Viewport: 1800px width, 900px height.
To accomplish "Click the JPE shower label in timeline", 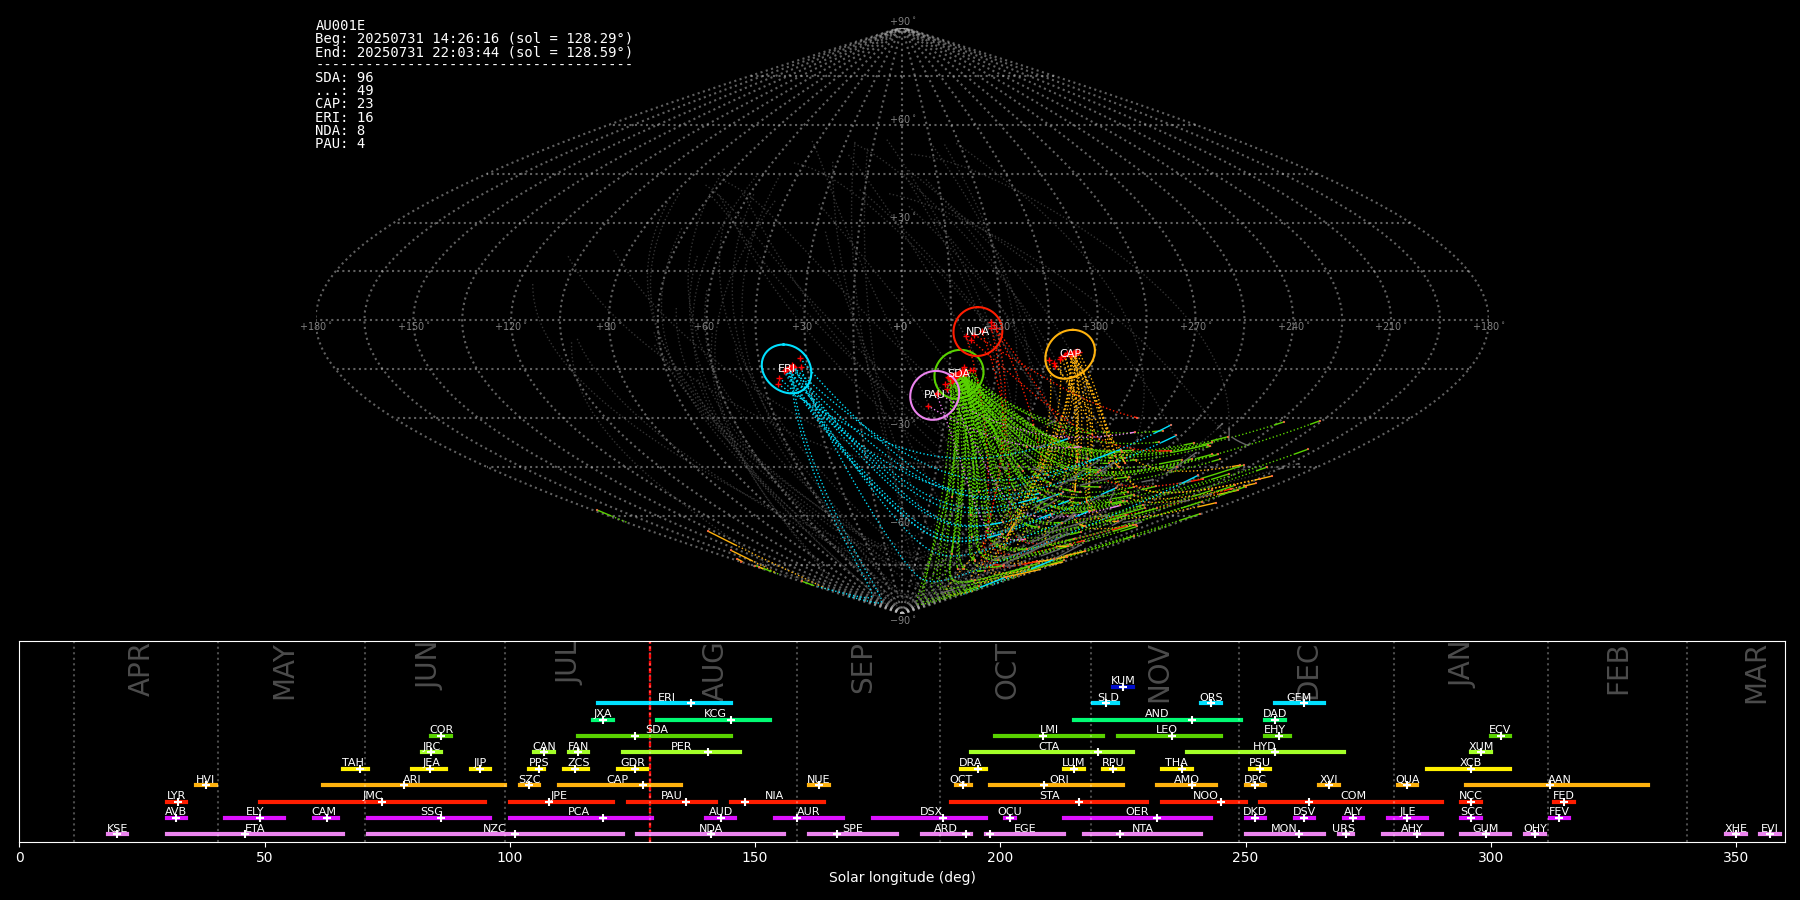I will 558,796.
